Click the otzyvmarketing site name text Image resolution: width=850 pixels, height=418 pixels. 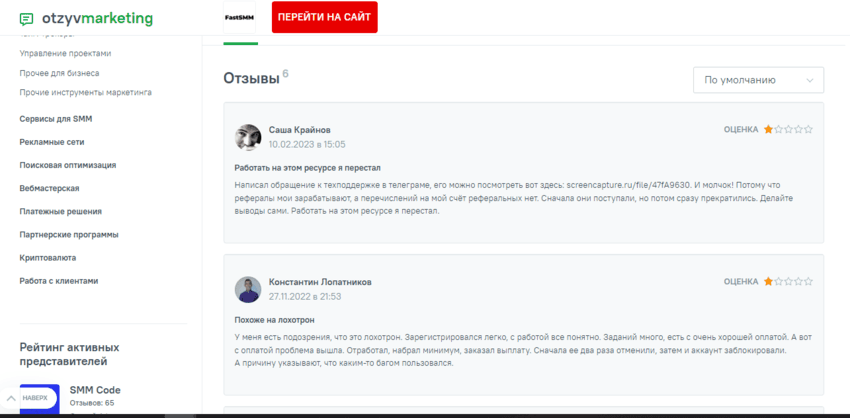click(97, 18)
